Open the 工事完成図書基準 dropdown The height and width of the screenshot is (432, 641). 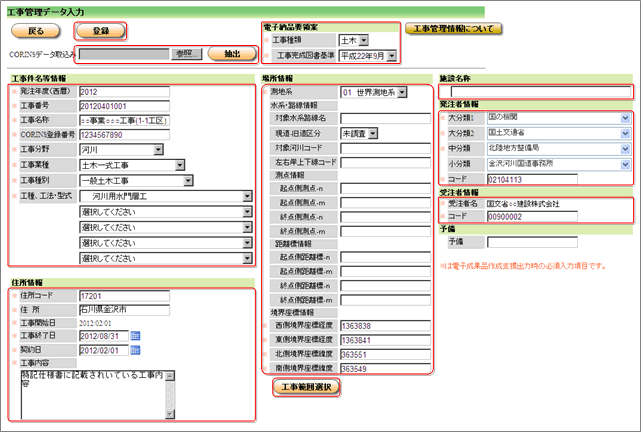pos(368,56)
